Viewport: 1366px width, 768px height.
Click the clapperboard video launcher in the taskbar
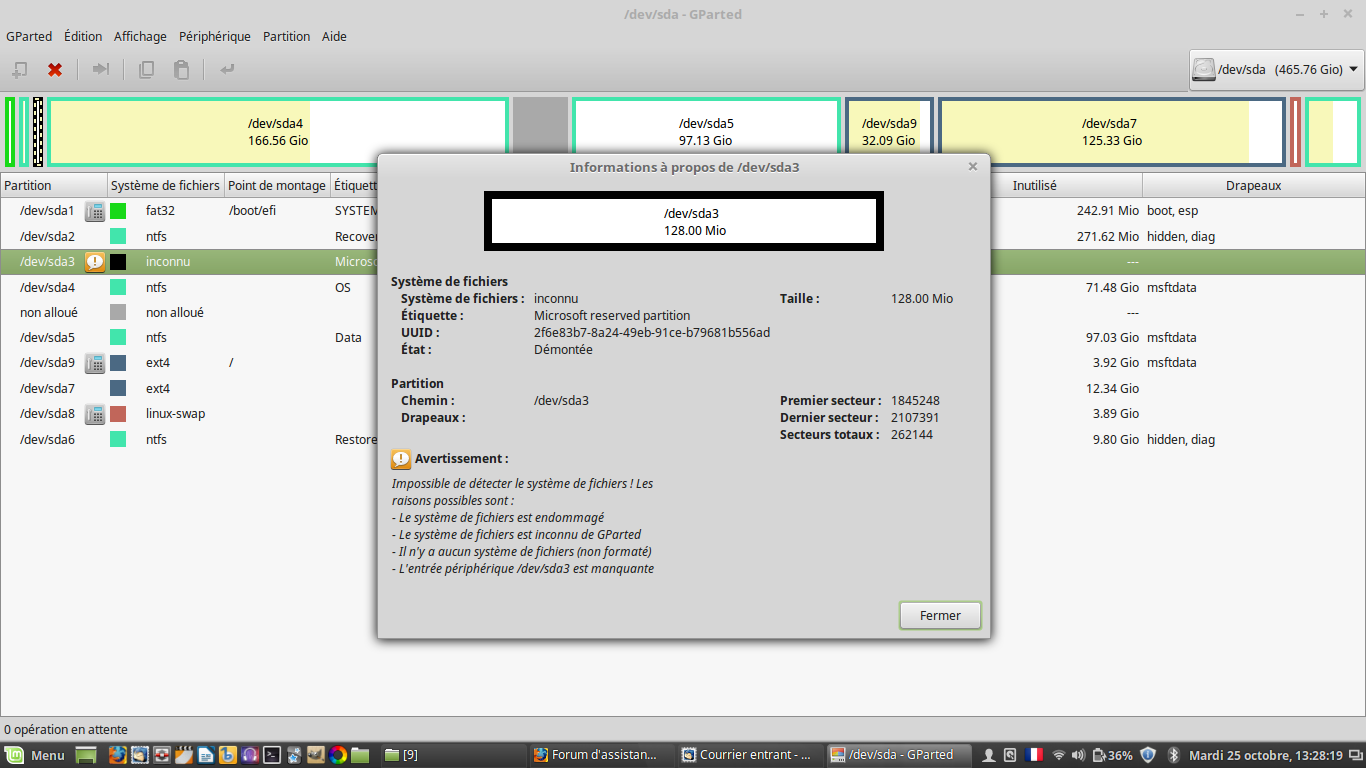point(183,755)
